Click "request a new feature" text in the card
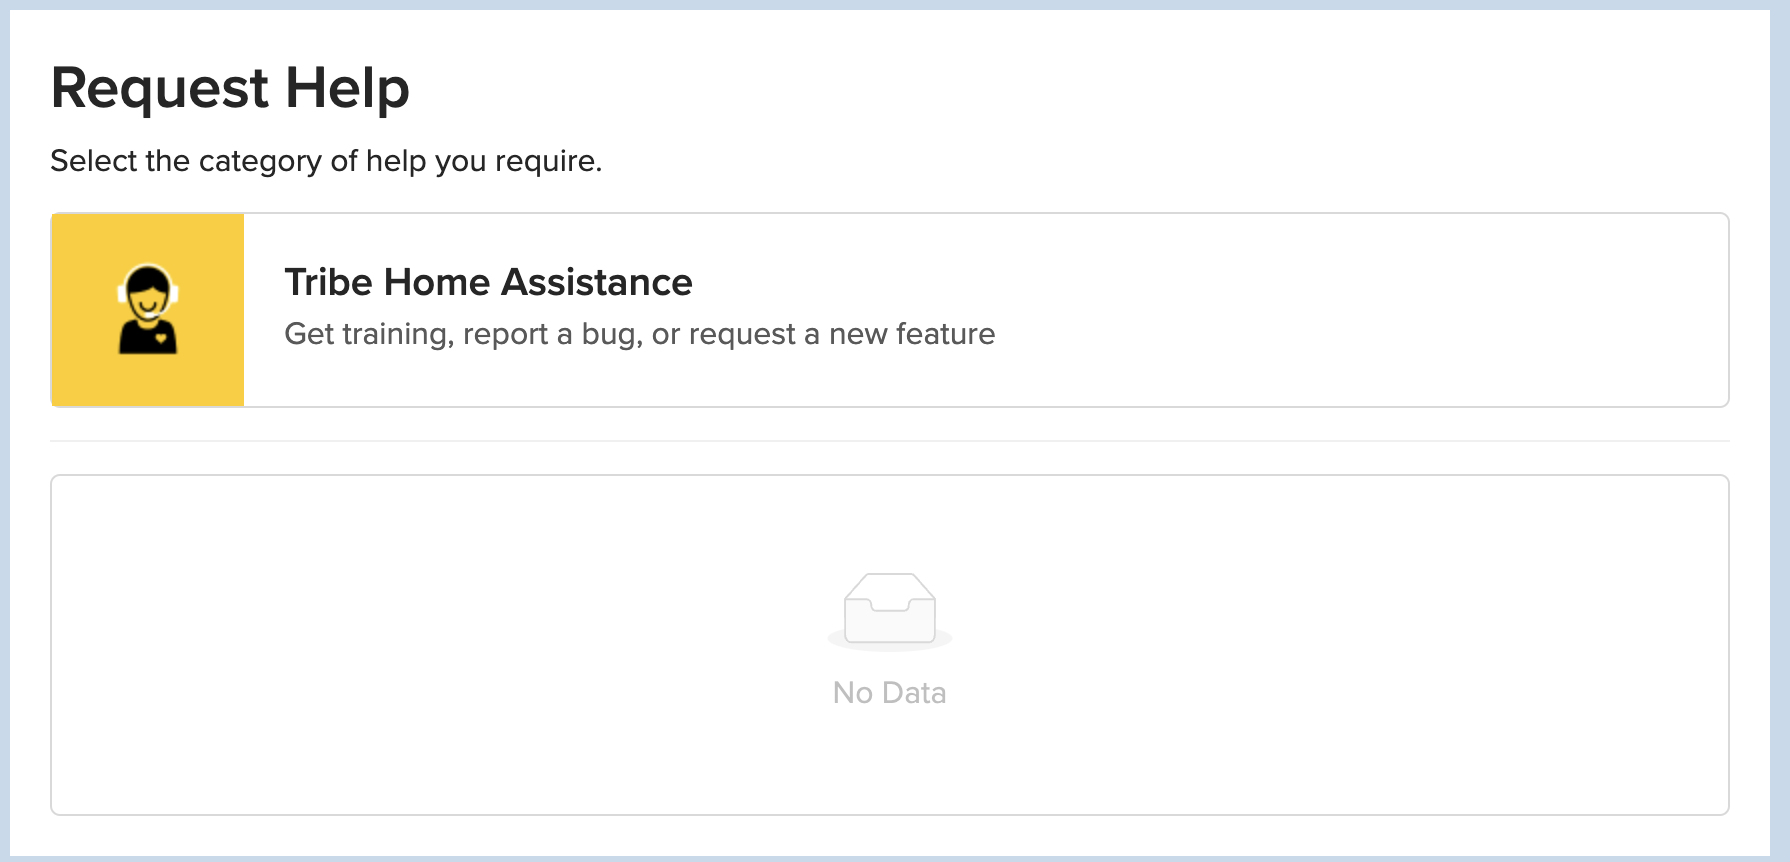 (x=842, y=334)
